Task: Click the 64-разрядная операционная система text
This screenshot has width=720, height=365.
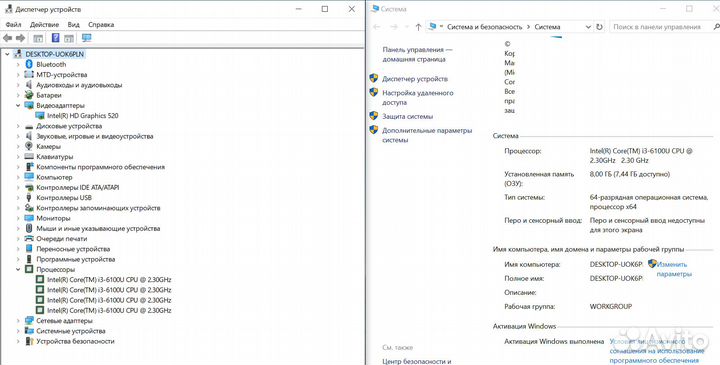Action: point(648,197)
